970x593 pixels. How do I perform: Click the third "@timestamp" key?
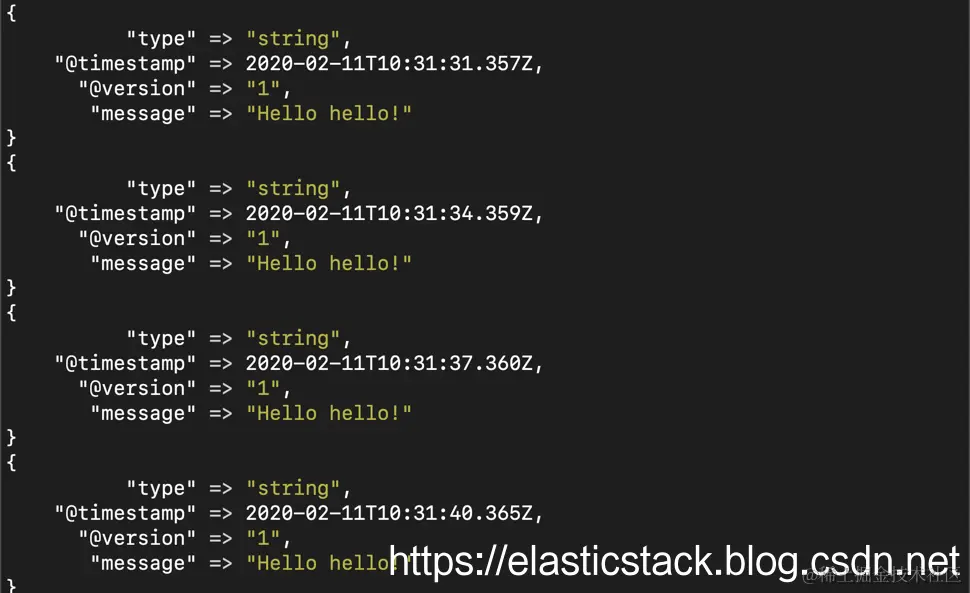[x=125, y=364]
